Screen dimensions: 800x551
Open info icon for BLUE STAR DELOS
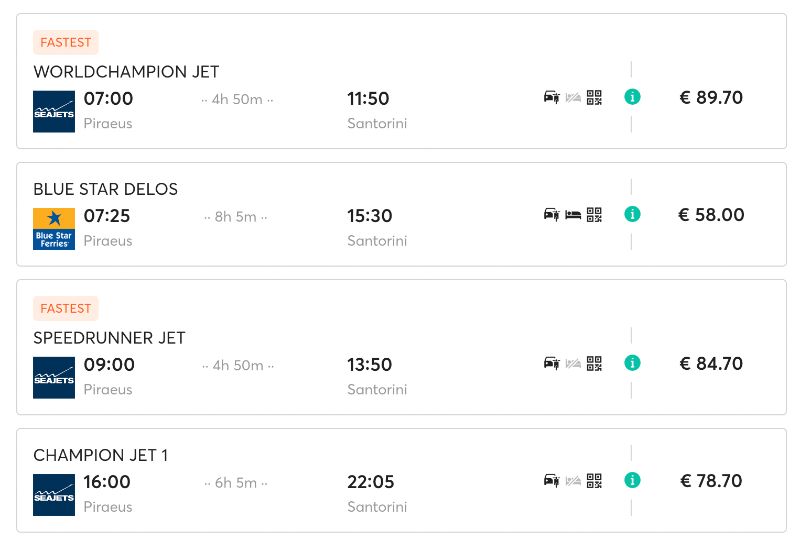[x=632, y=214]
